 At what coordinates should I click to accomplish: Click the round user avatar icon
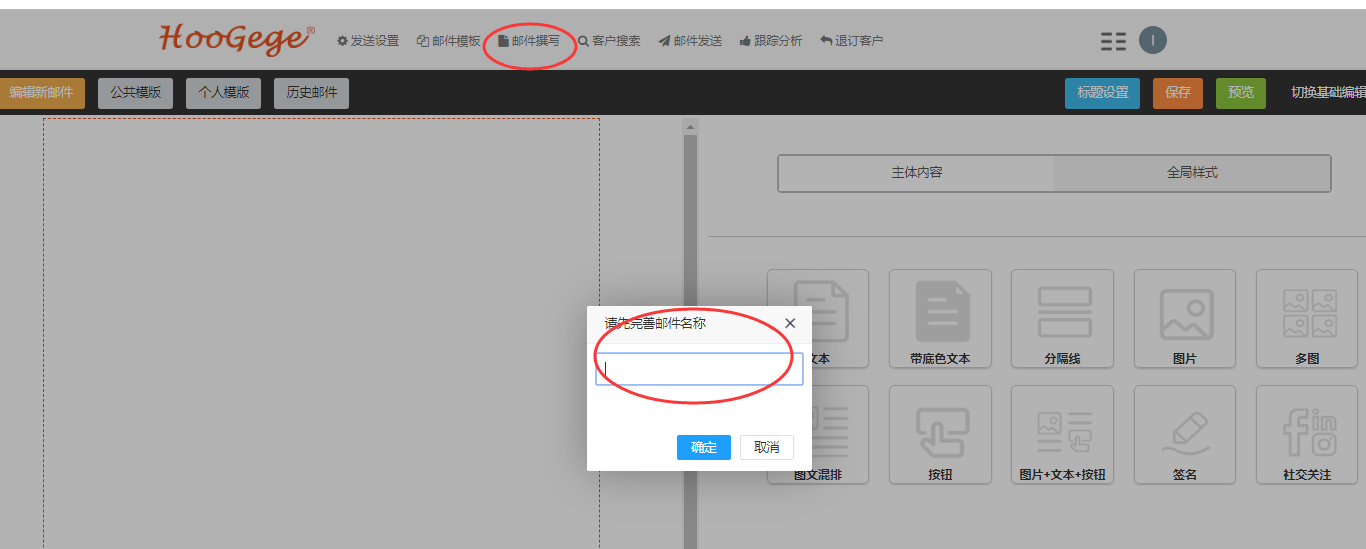click(1153, 40)
